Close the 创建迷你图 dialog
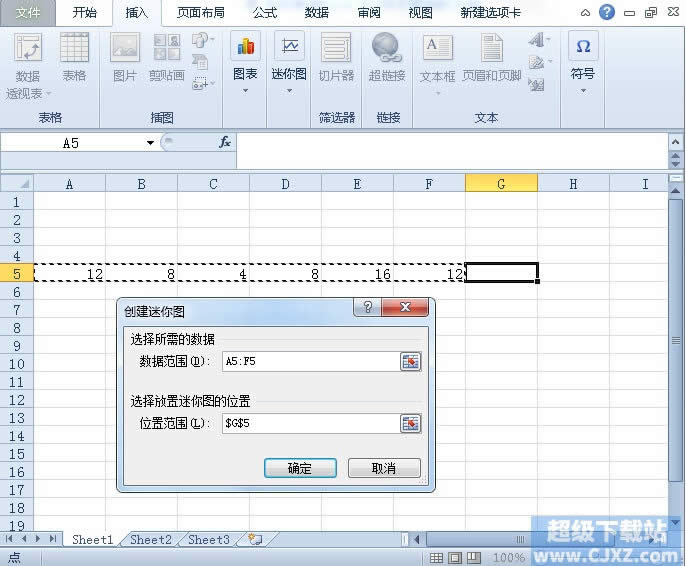The height and width of the screenshot is (566, 686). point(405,307)
